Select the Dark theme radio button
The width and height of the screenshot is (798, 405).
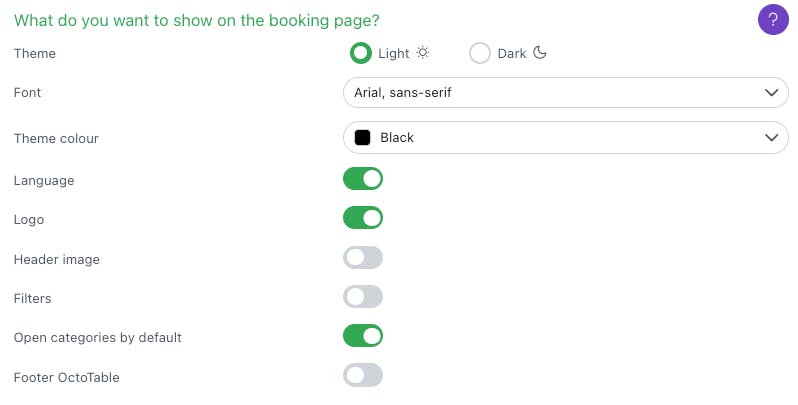pyautogui.click(x=480, y=53)
